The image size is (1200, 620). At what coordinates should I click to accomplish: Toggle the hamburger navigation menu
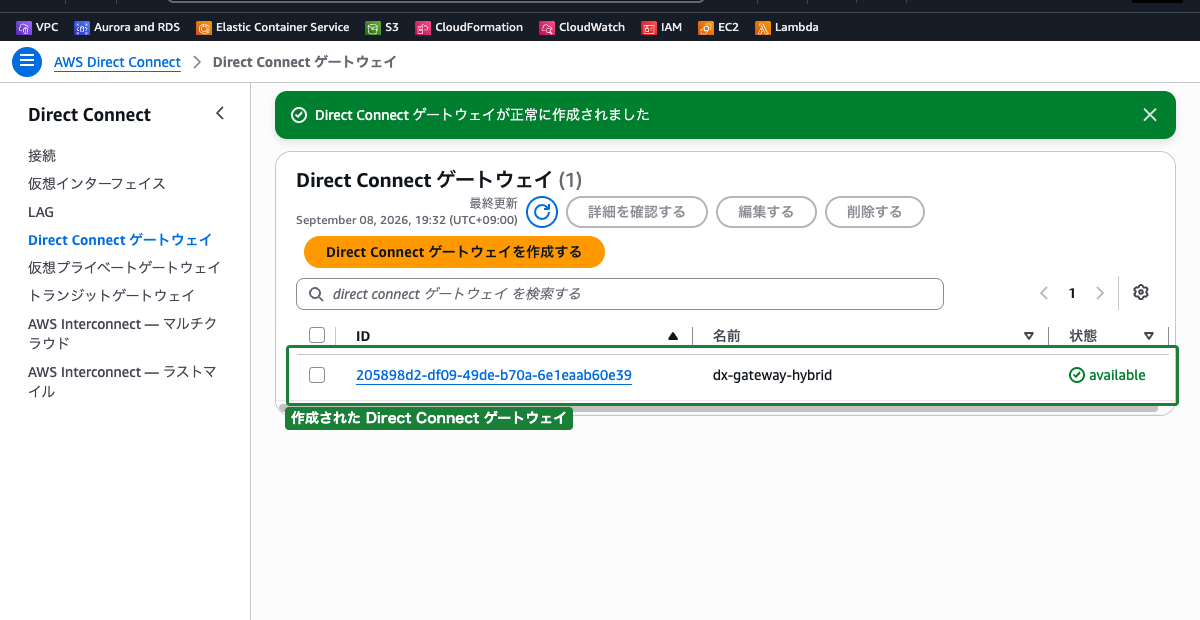pyautogui.click(x=27, y=61)
